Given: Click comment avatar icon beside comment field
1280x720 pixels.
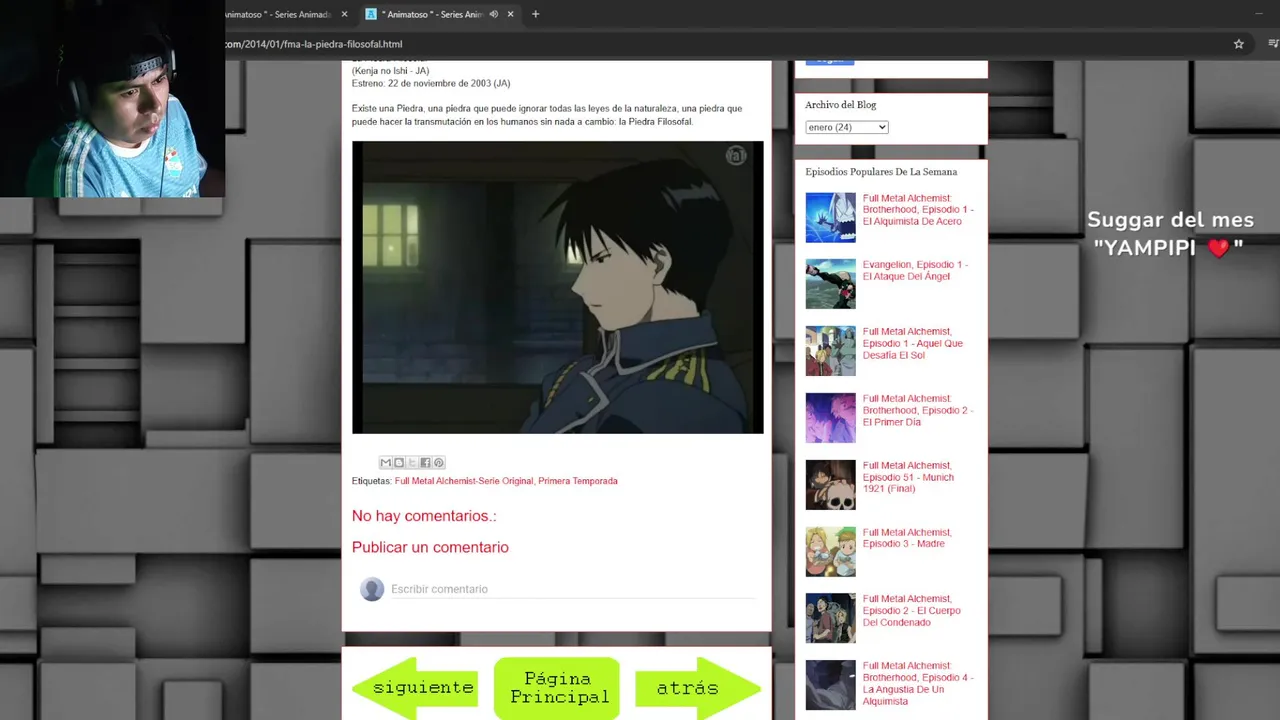Looking at the screenshot, I should (372, 589).
